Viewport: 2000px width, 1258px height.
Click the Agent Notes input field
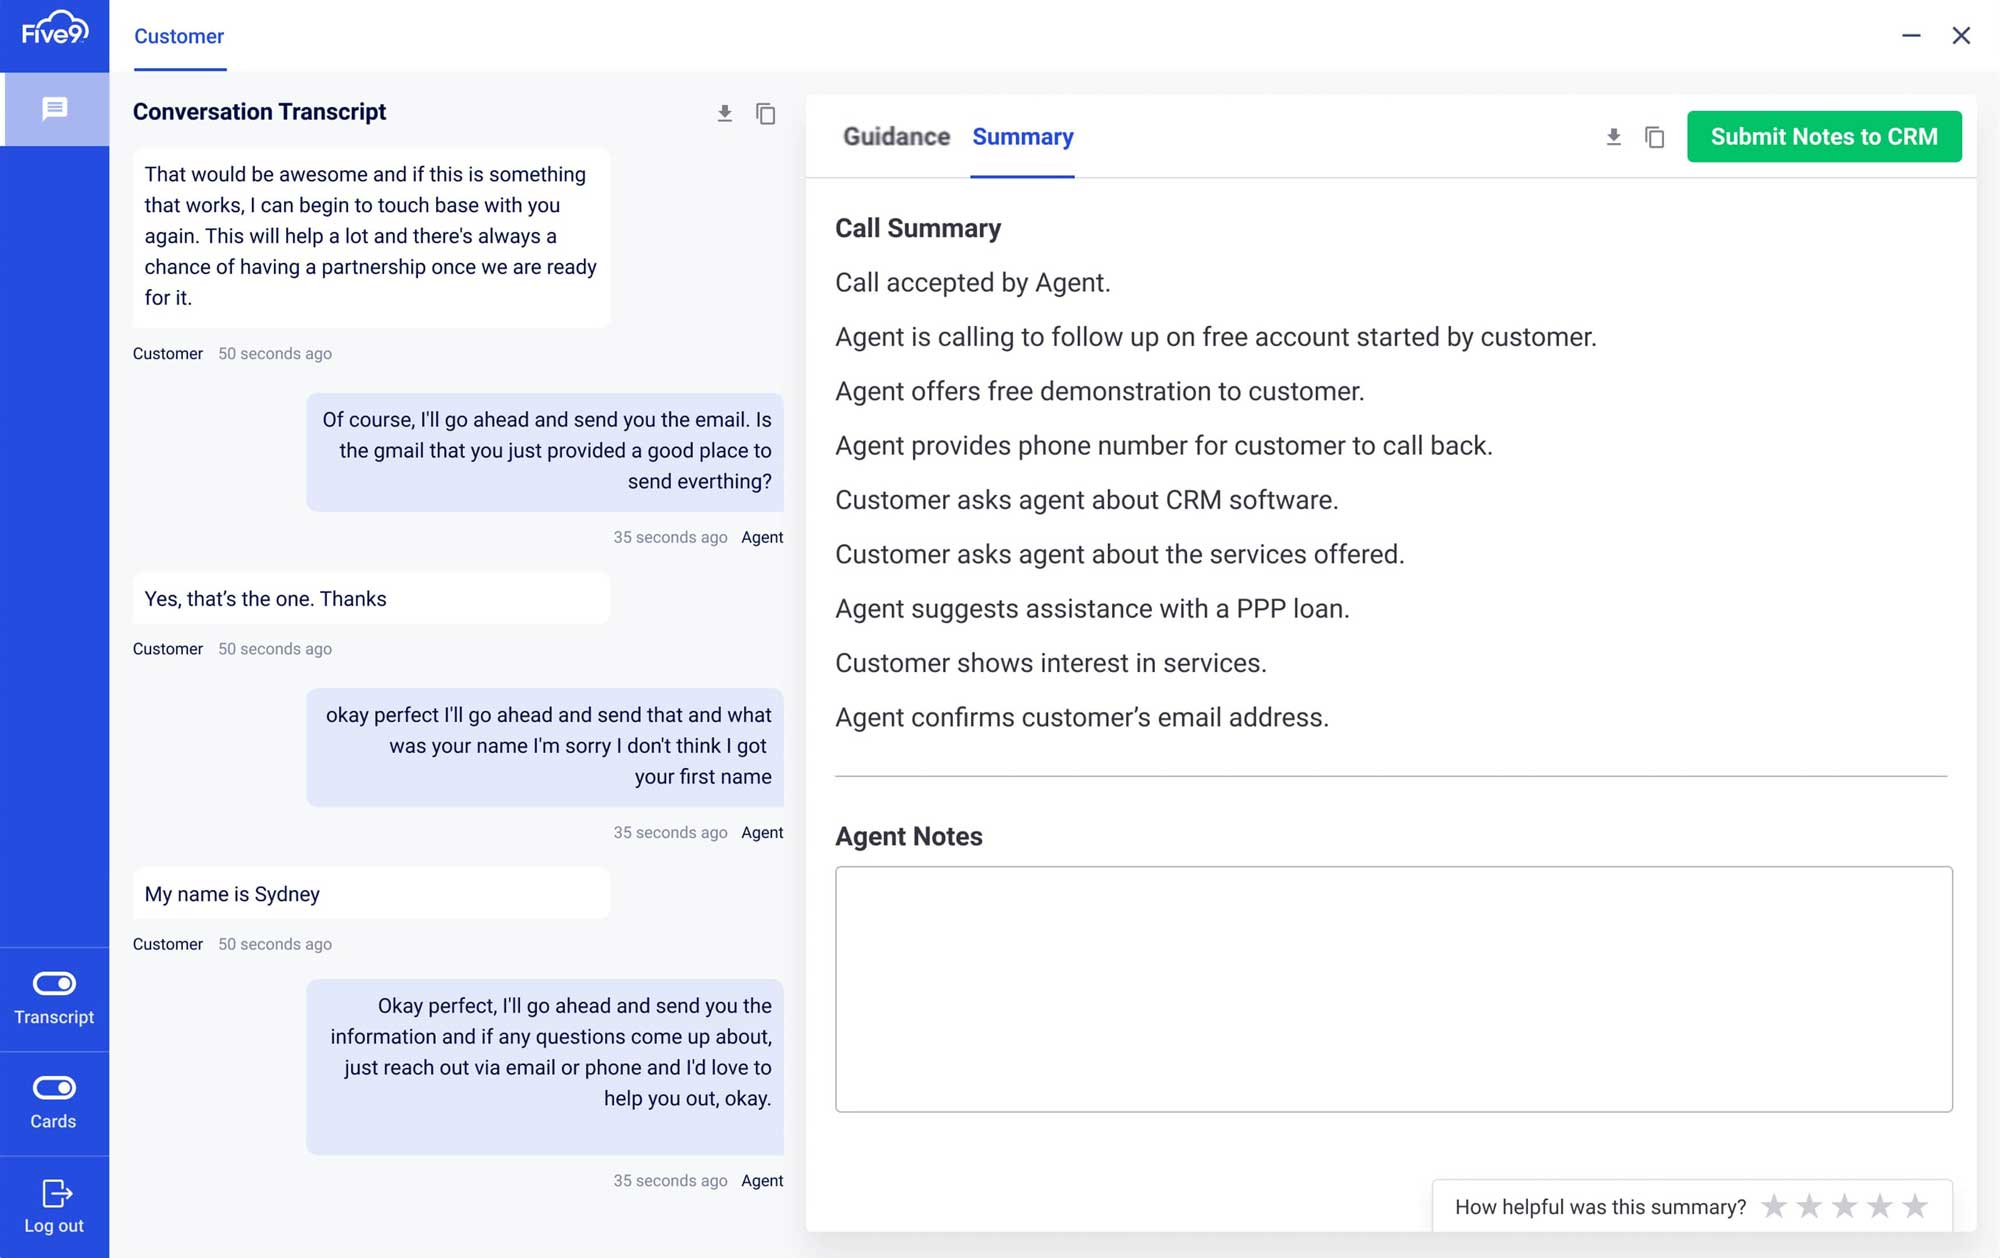(1393, 988)
